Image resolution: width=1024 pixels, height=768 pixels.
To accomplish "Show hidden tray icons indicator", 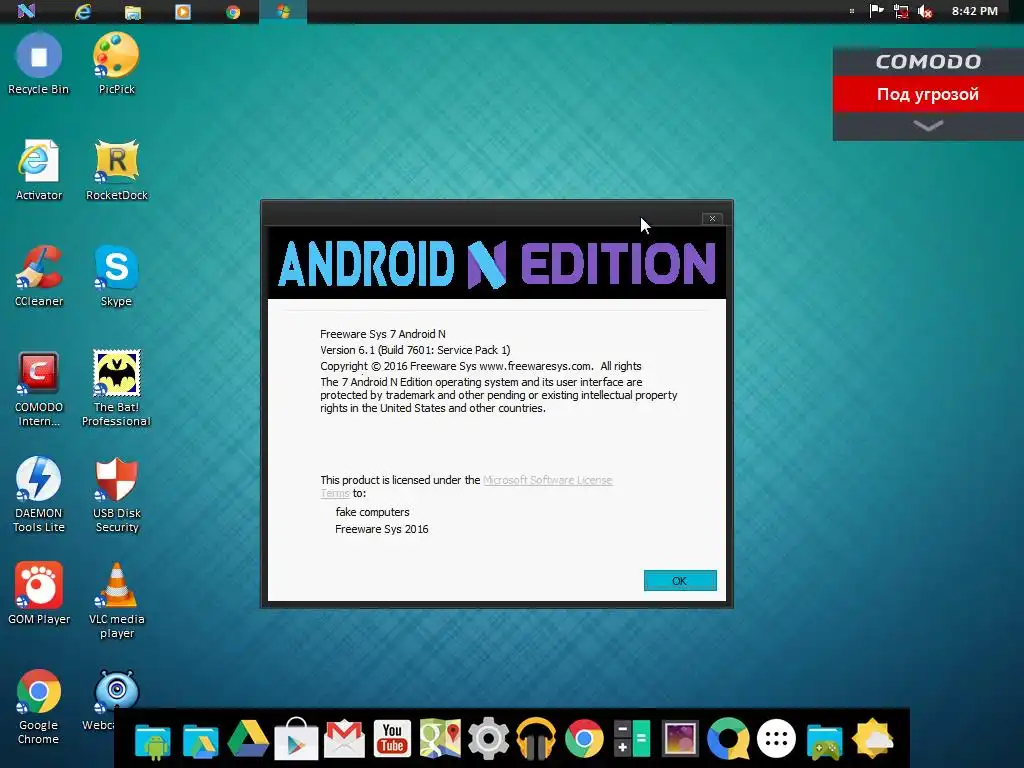I will pyautogui.click(x=852, y=11).
